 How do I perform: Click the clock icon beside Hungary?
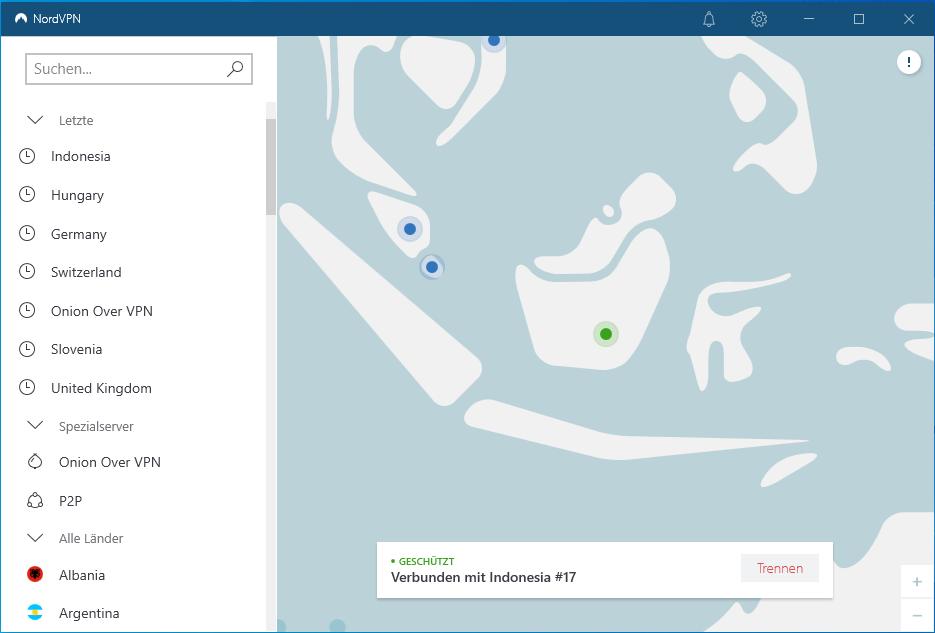(27, 194)
